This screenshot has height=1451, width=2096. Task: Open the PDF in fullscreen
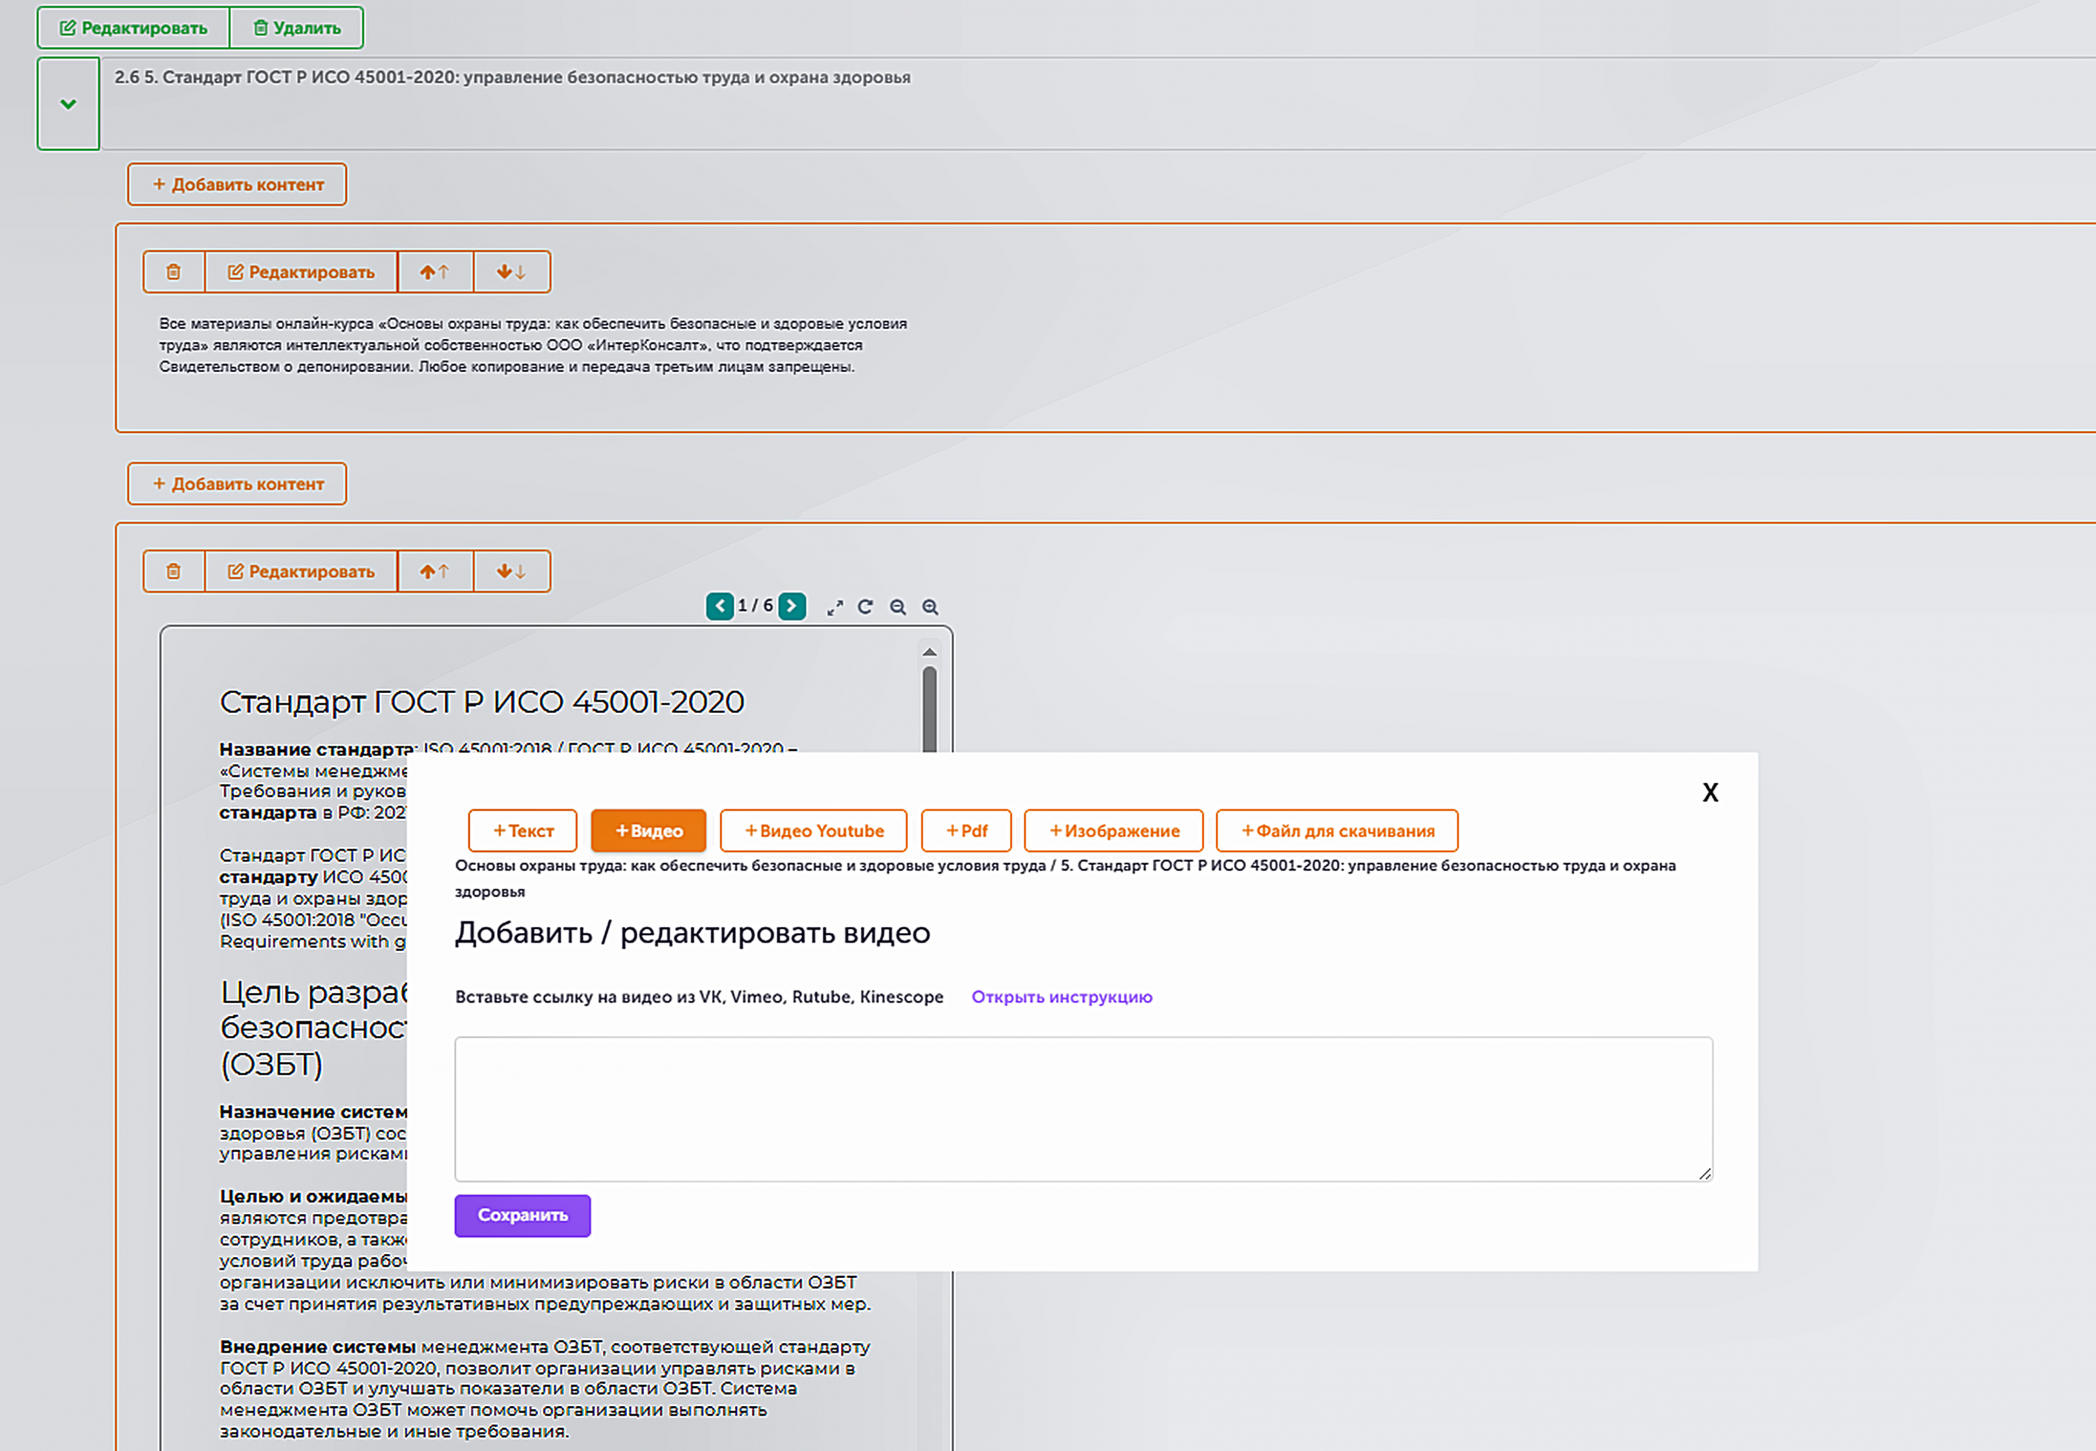(x=835, y=607)
